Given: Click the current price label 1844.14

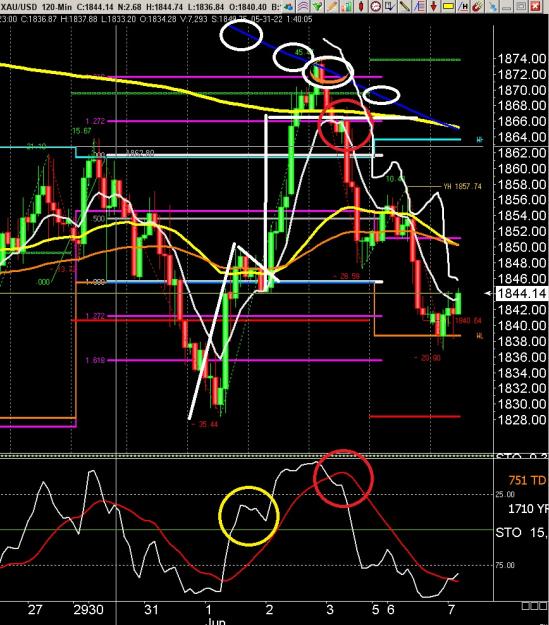Looking at the screenshot, I should point(521,294).
